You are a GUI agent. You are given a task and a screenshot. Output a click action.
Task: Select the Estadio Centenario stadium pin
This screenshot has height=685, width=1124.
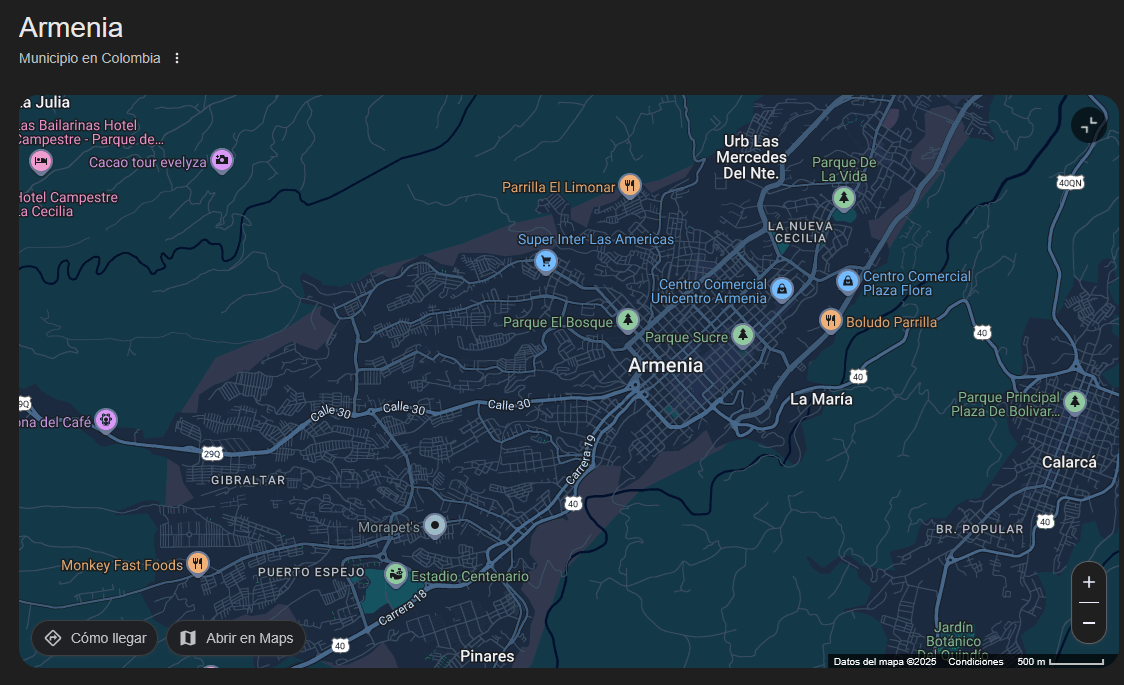point(396,575)
